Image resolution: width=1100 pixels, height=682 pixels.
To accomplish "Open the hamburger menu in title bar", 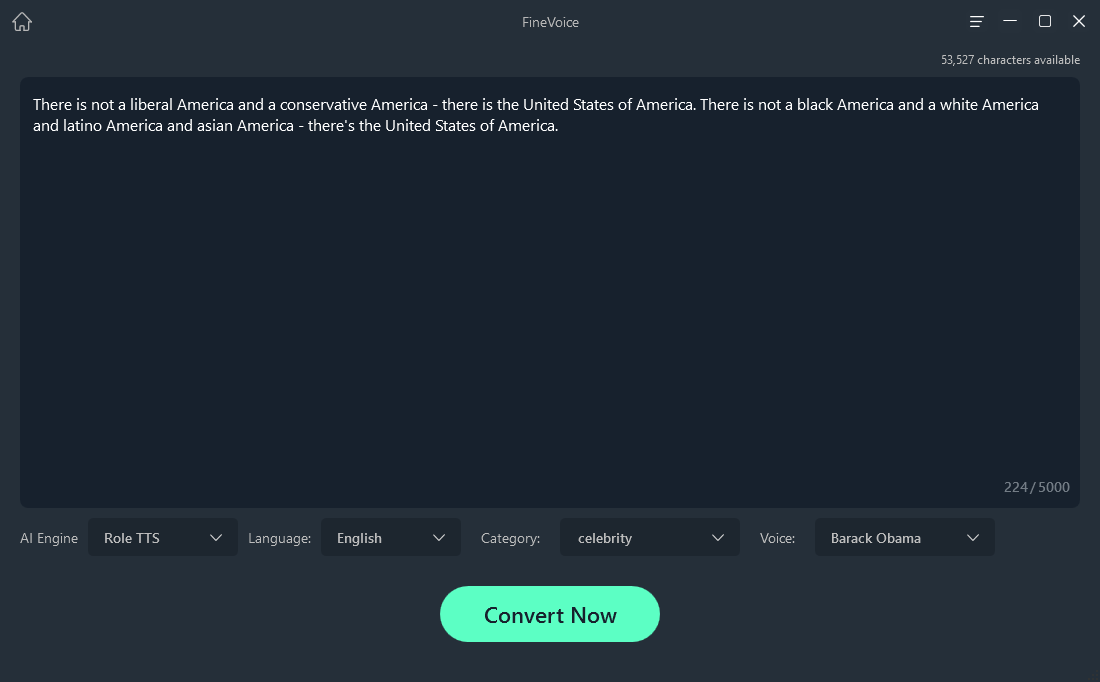I will coord(977,22).
